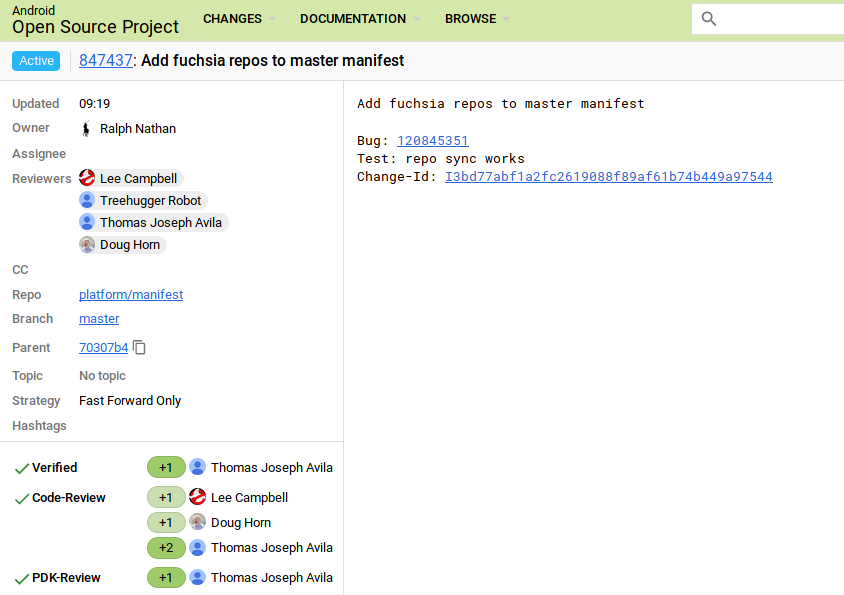Image resolution: width=844 pixels, height=595 pixels.
Task: Click the 'No topic' value
Action: [102, 376]
